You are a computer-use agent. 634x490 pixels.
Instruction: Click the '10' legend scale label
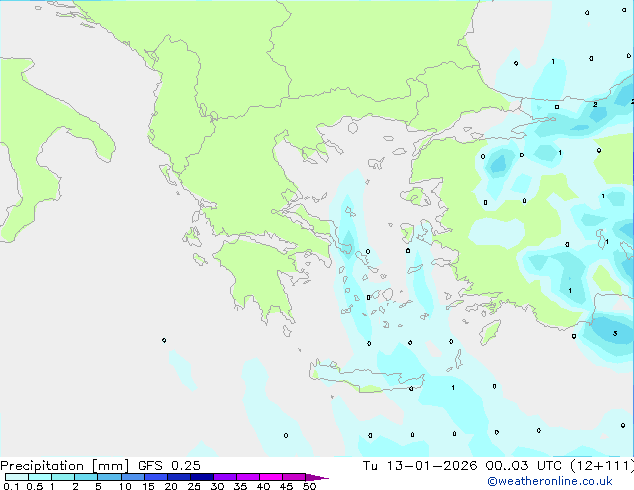(x=125, y=486)
